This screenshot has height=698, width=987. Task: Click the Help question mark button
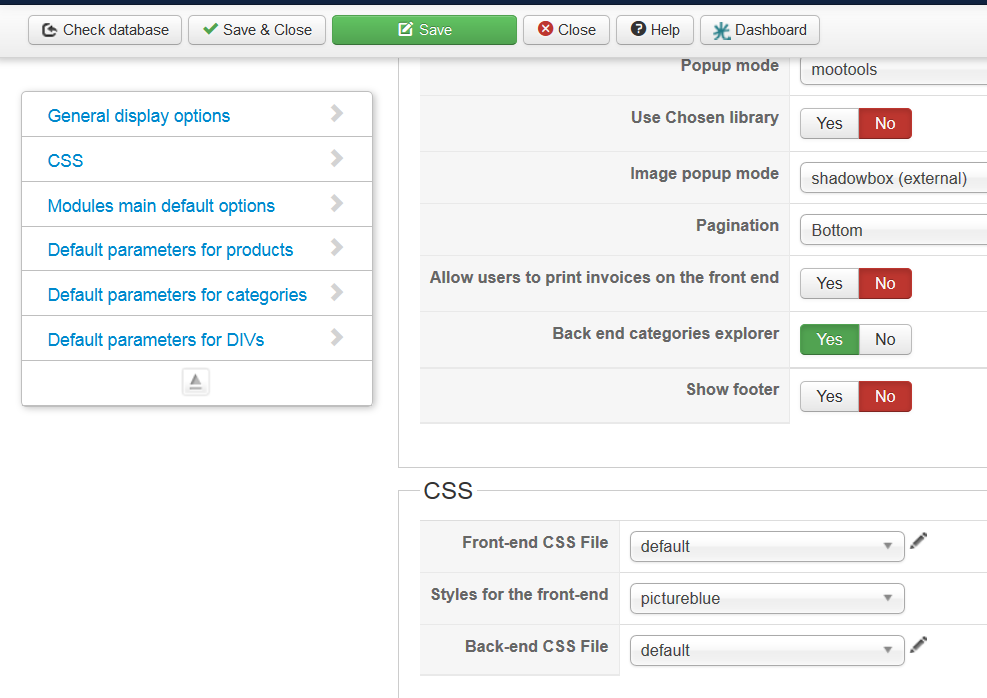(x=655, y=30)
